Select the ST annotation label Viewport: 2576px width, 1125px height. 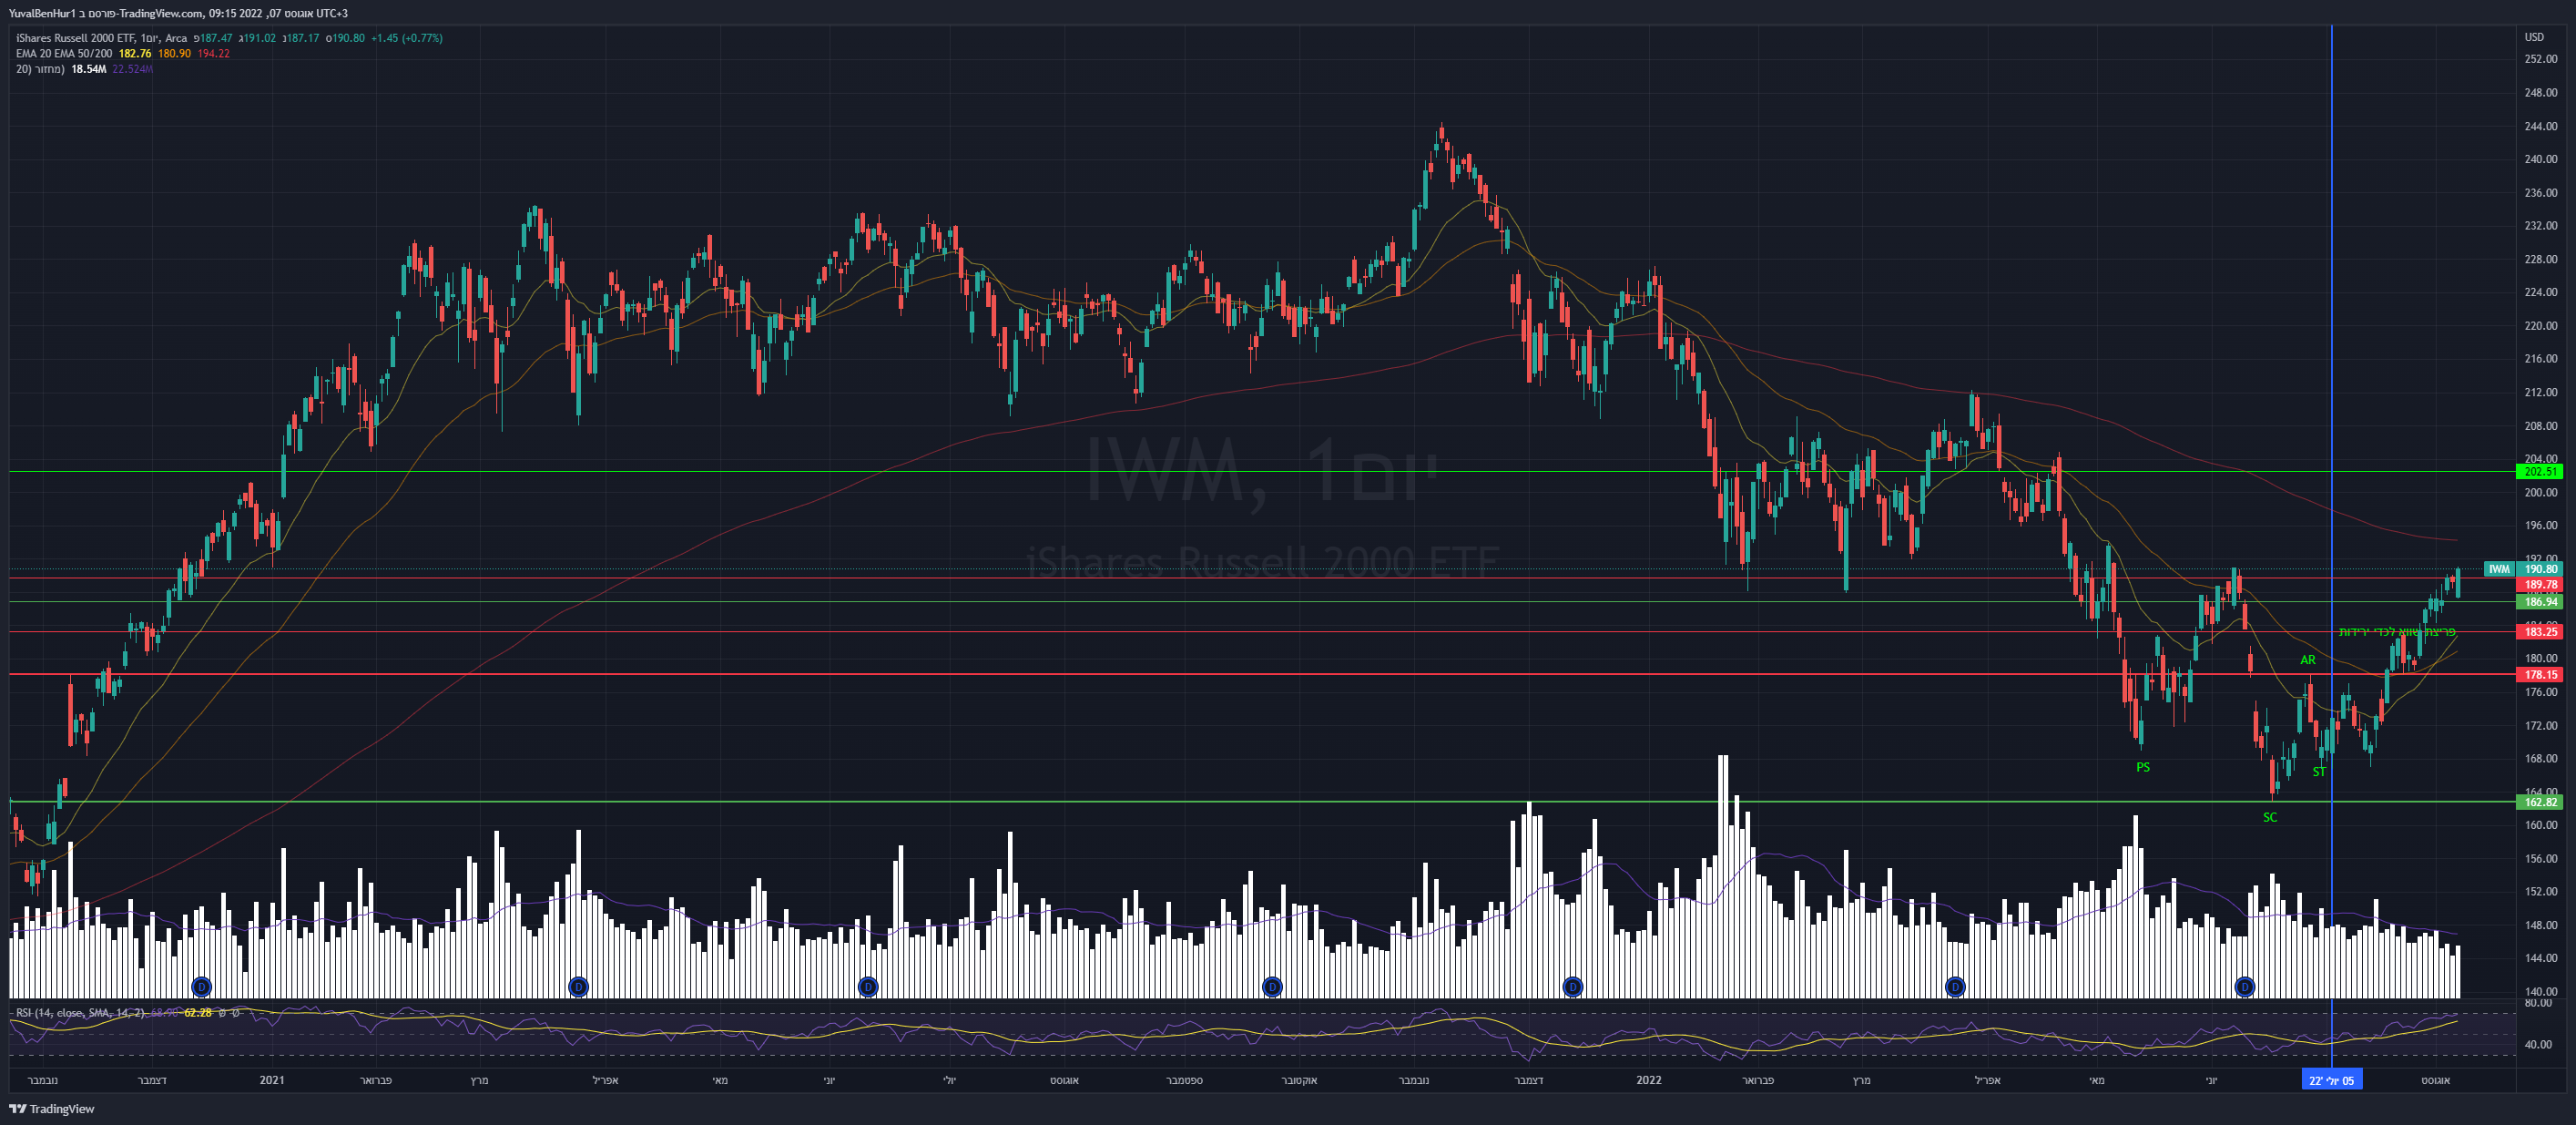[2319, 772]
